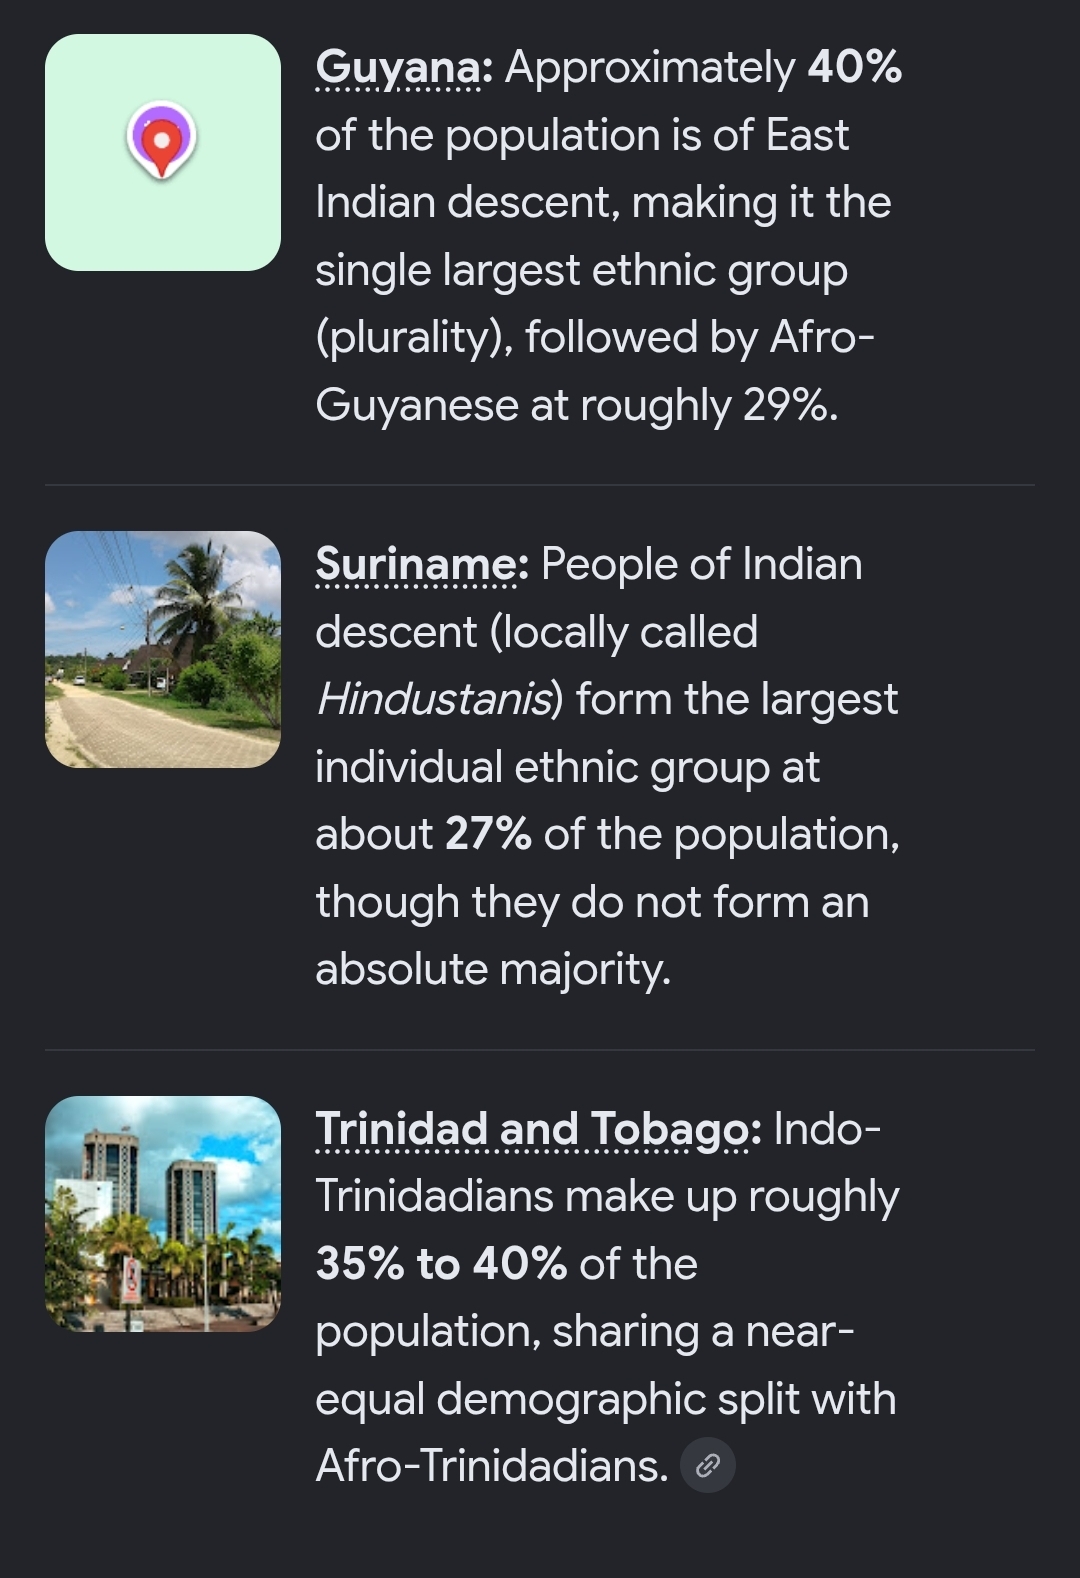
Task: Open the source link chain icon
Action: (708, 1466)
